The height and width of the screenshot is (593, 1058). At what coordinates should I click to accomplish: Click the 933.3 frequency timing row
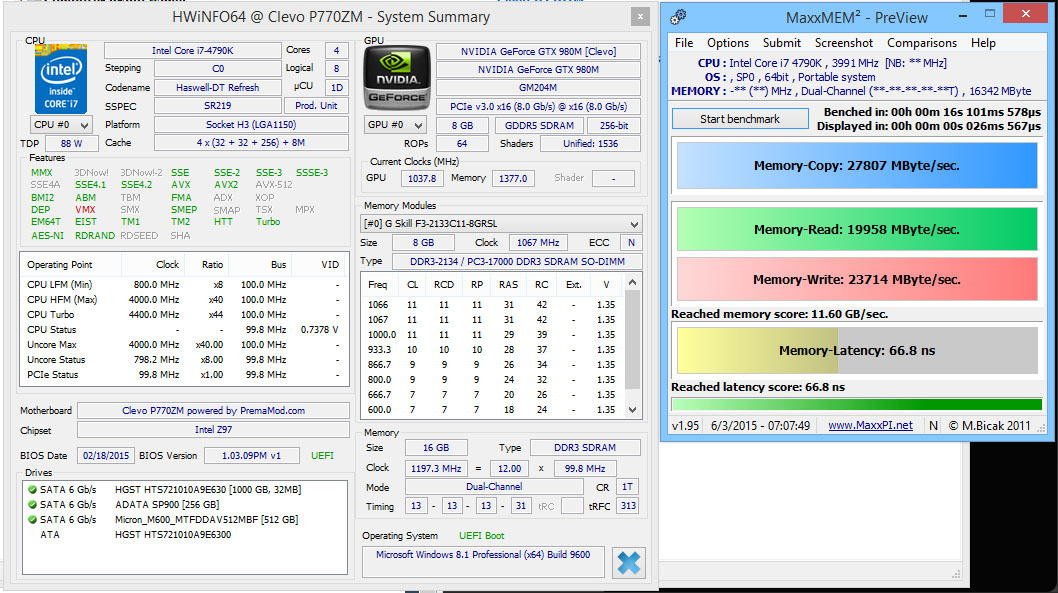pyautogui.click(x=493, y=349)
